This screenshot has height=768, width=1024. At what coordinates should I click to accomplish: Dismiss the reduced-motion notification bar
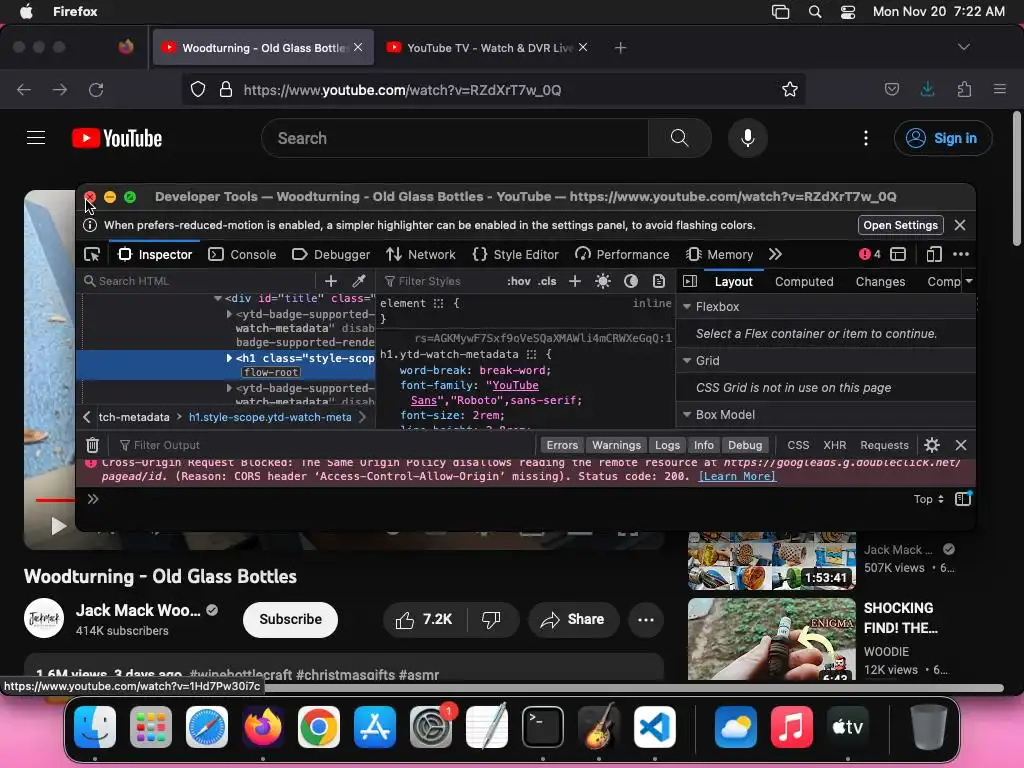(959, 225)
